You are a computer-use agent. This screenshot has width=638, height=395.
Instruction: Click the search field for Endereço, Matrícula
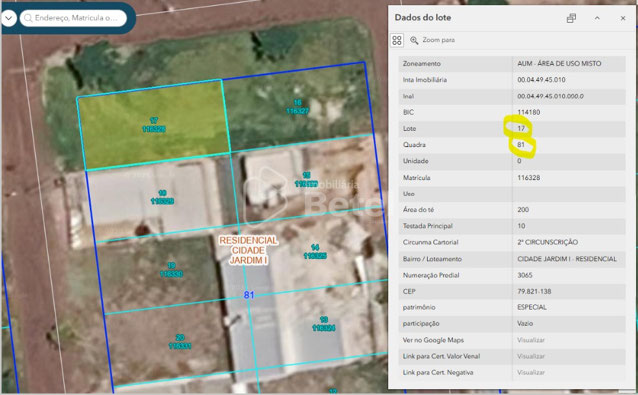(x=73, y=18)
